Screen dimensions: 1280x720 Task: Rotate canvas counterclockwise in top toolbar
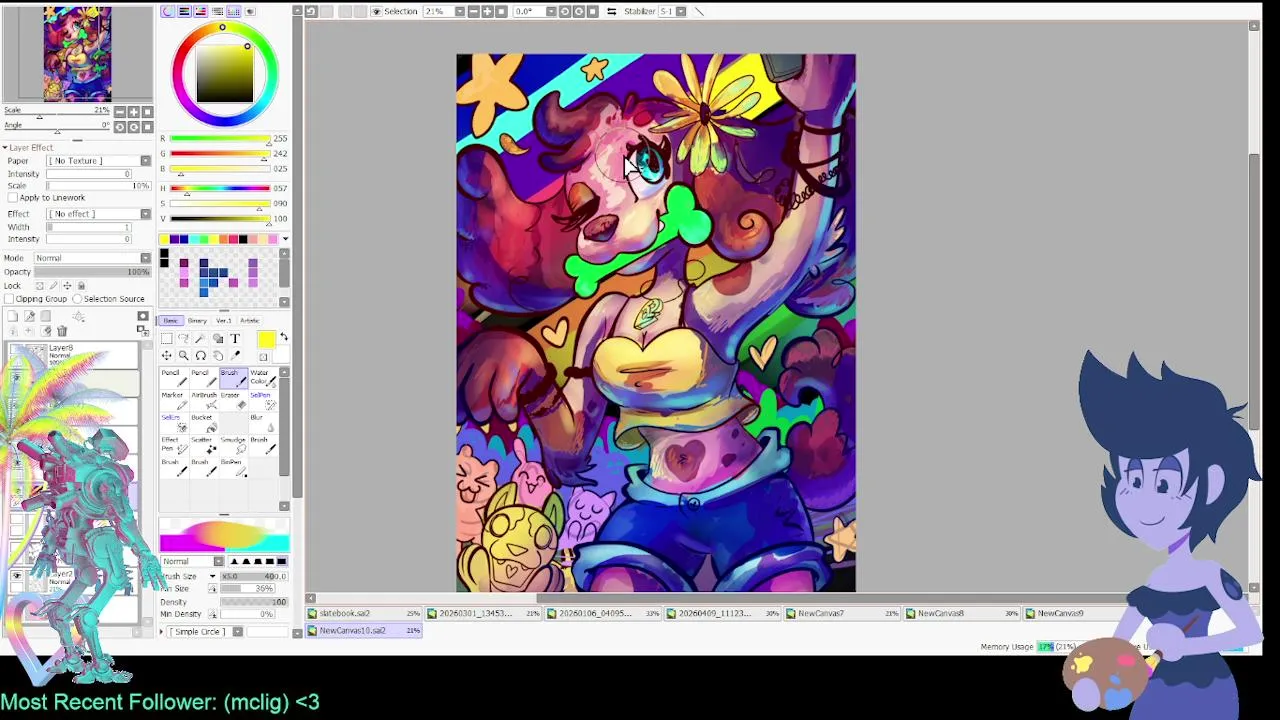pyautogui.click(x=564, y=11)
